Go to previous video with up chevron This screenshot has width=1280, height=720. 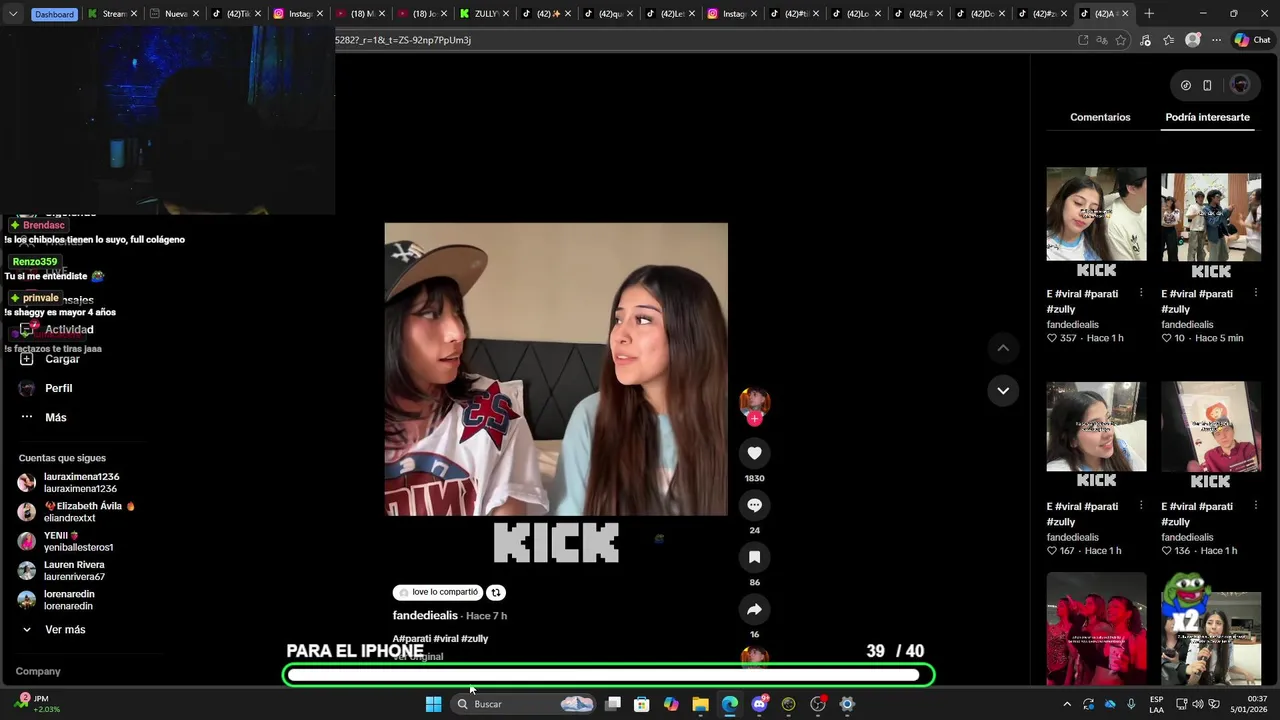click(x=1003, y=348)
